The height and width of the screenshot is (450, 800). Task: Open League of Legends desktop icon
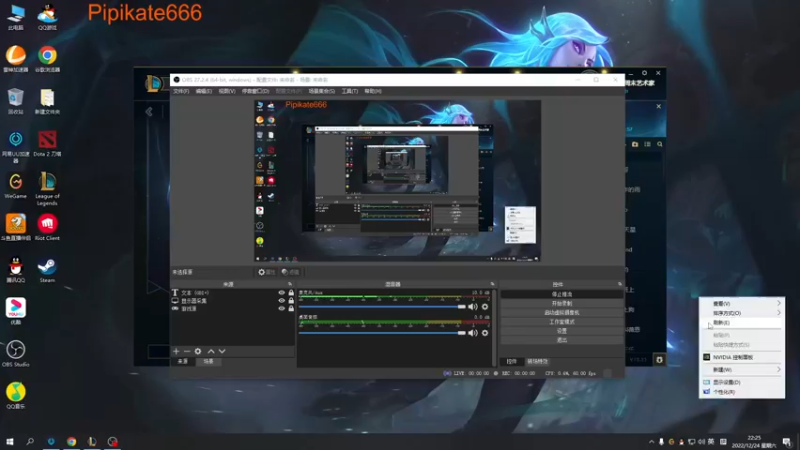47,188
